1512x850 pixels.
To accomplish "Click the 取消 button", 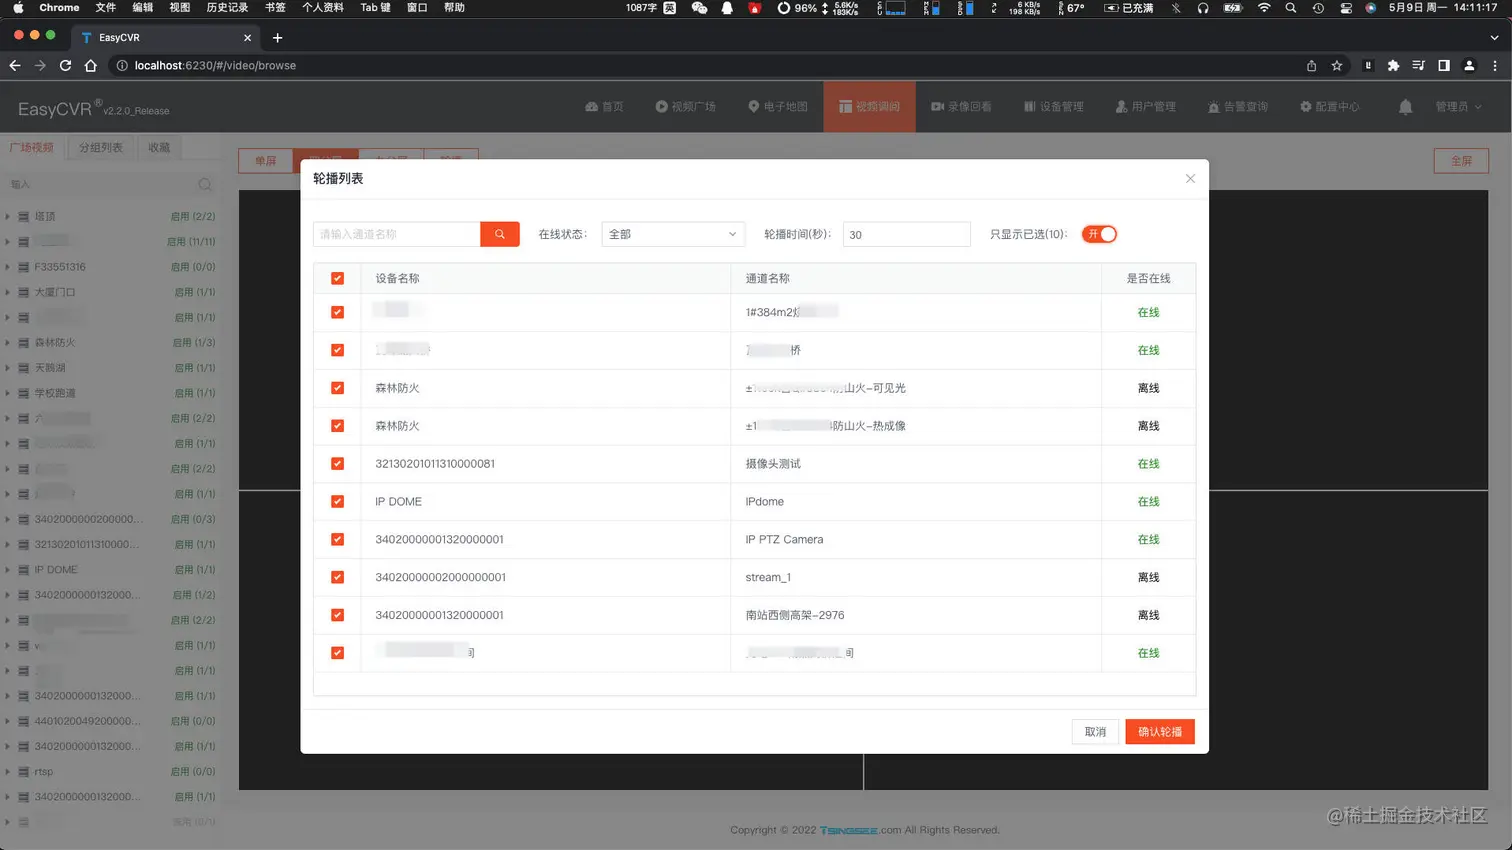I will 1095,732.
